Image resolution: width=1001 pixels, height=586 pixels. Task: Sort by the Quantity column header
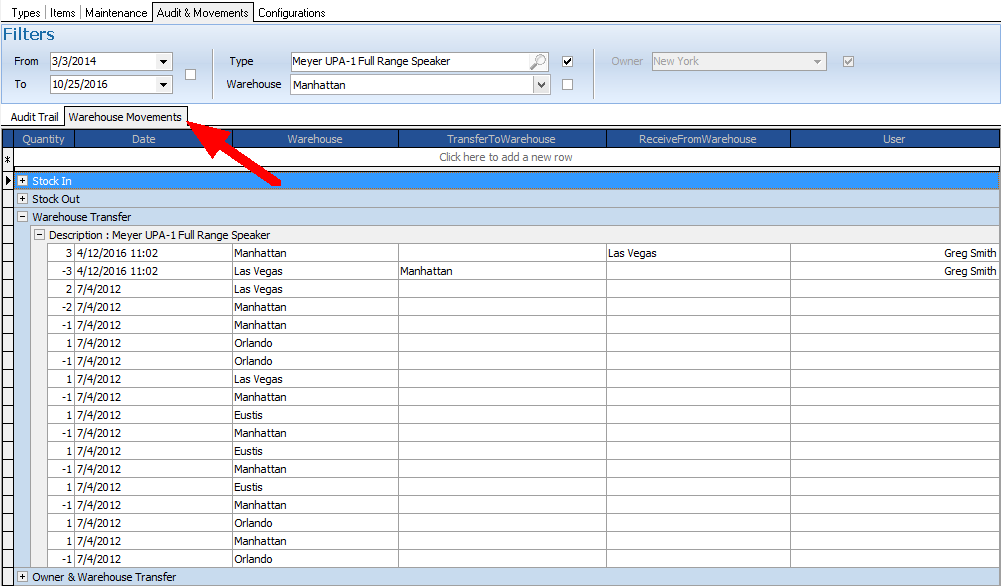pyautogui.click(x=44, y=139)
